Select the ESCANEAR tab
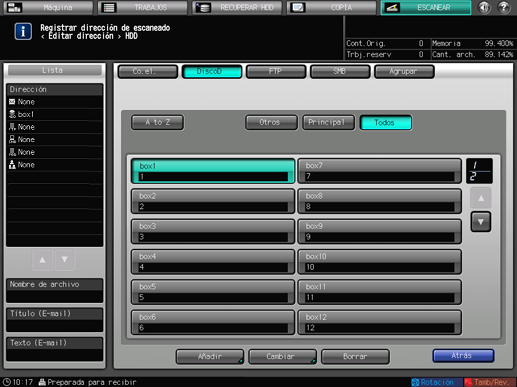The width and height of the screenshot is (517, 387). pos(426,7)
